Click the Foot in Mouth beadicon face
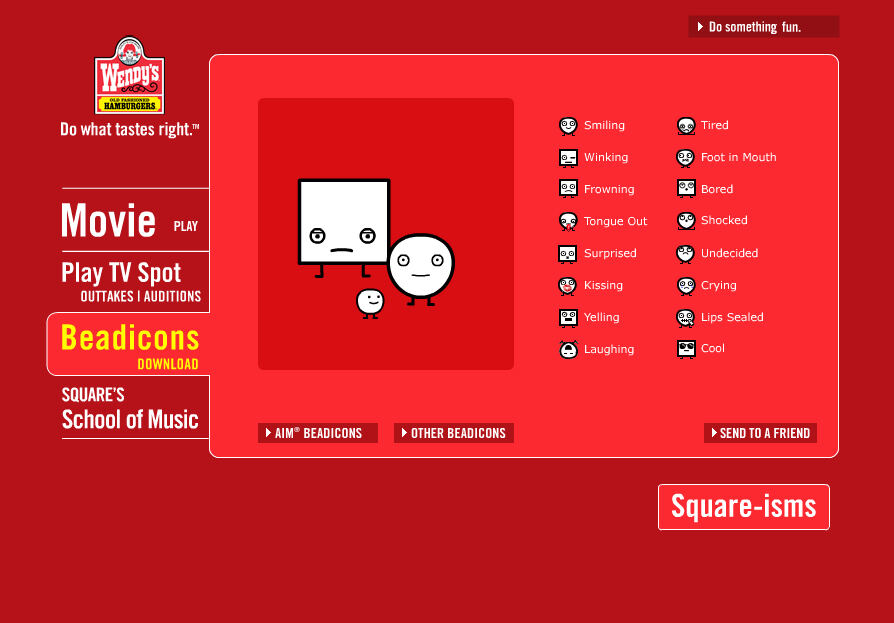The image size is (894, 623). [x=685, y=158]
